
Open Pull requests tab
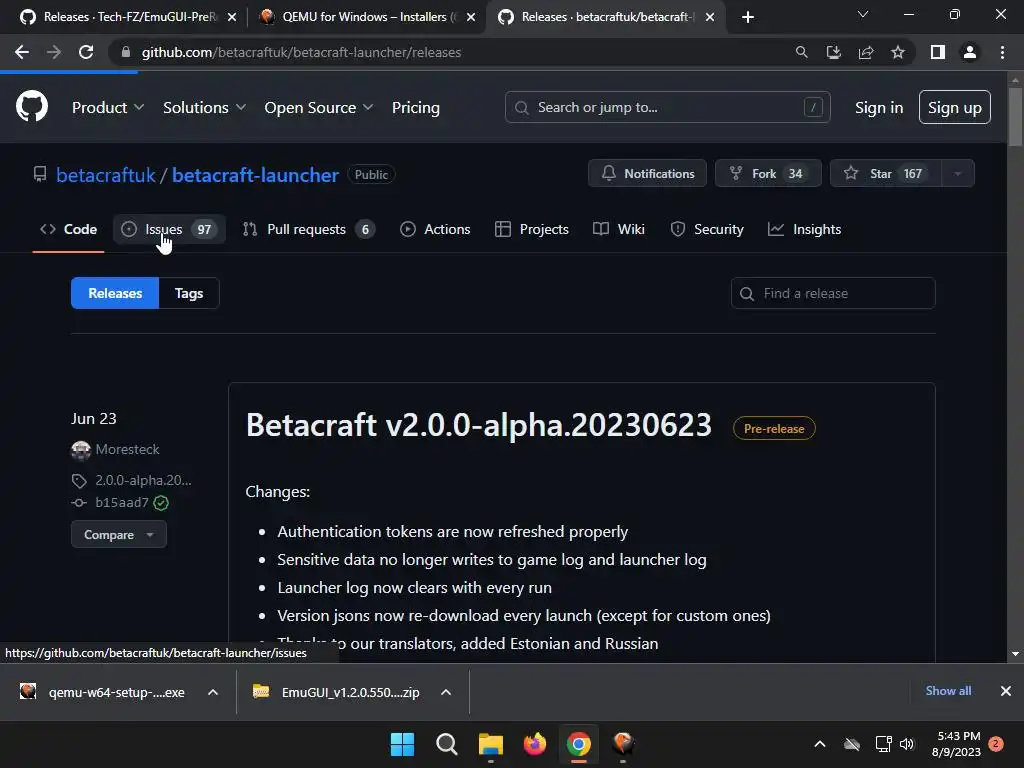coord(308,229)
